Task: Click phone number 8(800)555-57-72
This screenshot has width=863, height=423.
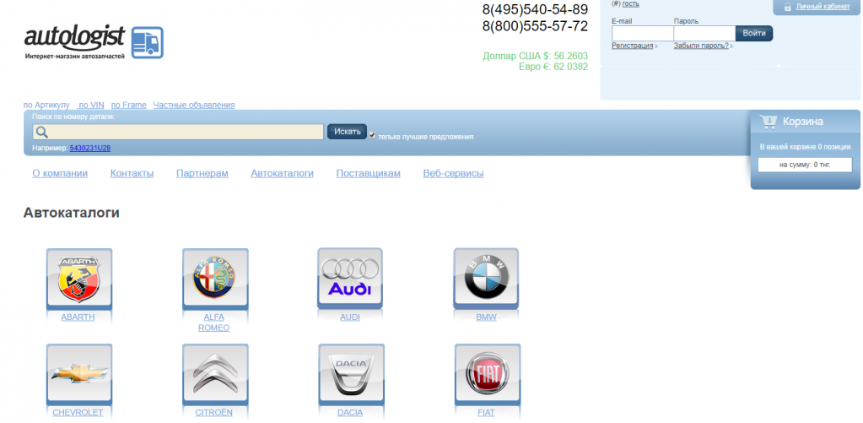Action: (535, 26)
